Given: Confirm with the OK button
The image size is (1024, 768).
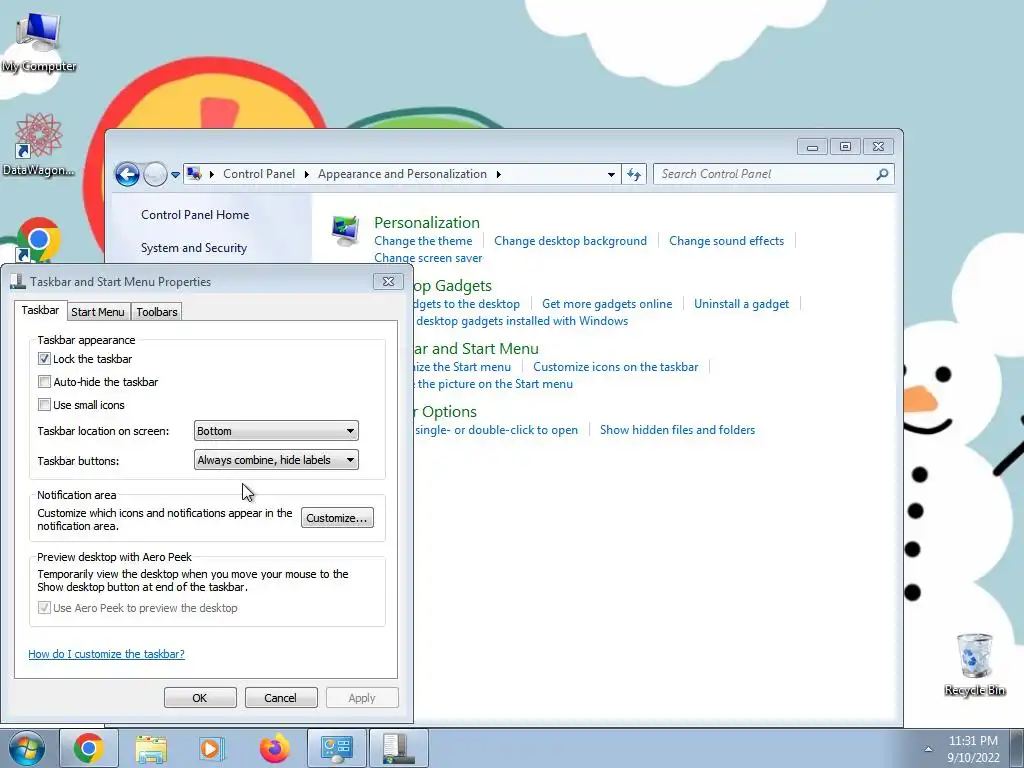Looking at the screenshot, I should point(200,697).
